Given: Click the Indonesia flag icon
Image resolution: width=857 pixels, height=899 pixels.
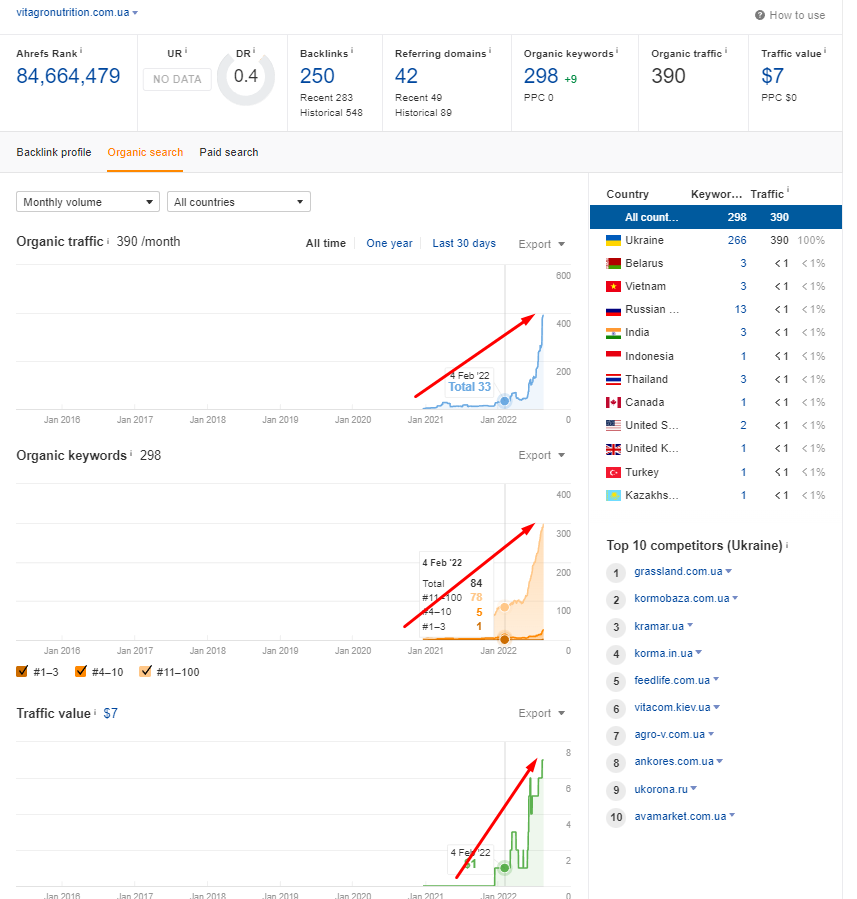Looking at the screenshot, I should coord(613,356).
